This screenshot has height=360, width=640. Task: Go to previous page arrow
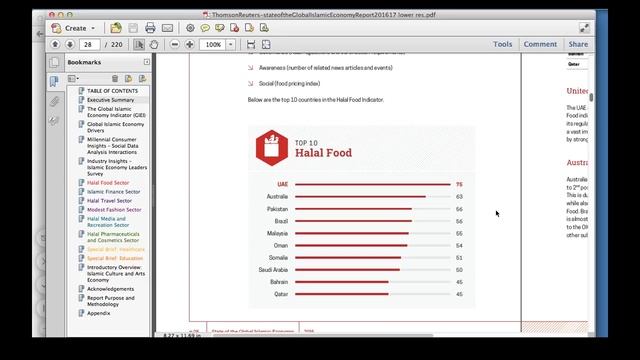tap(55, 44)
